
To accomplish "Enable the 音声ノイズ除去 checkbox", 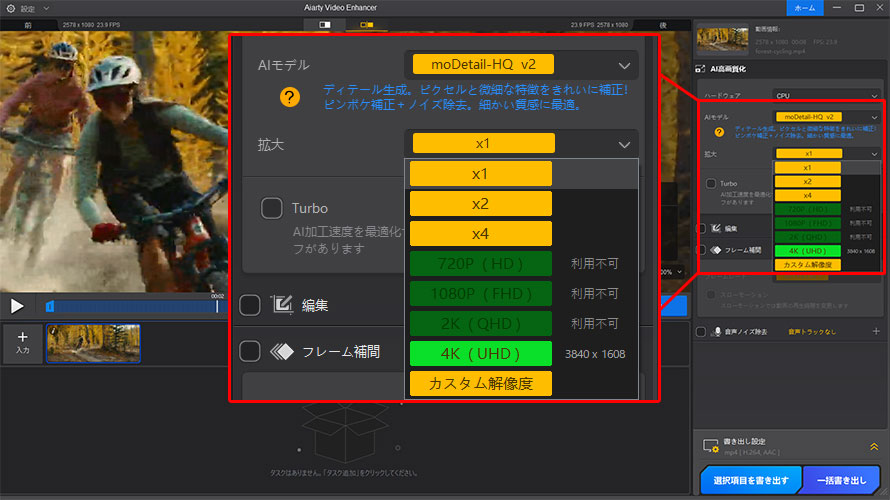I will [701, 331].
